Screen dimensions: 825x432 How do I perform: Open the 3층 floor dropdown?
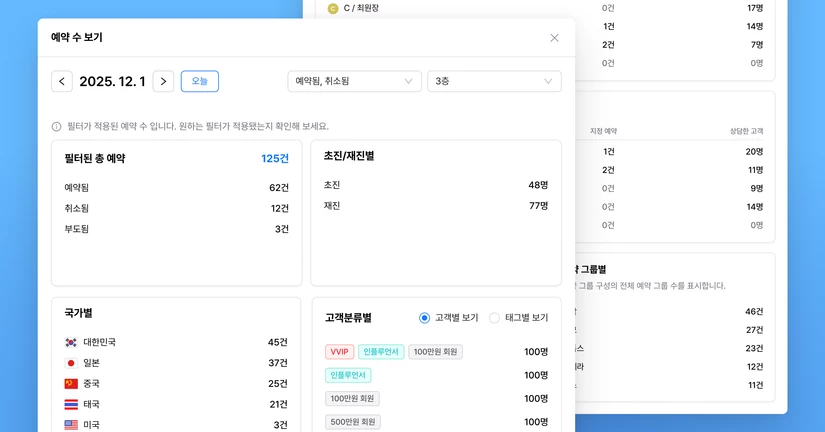point(494,82)
